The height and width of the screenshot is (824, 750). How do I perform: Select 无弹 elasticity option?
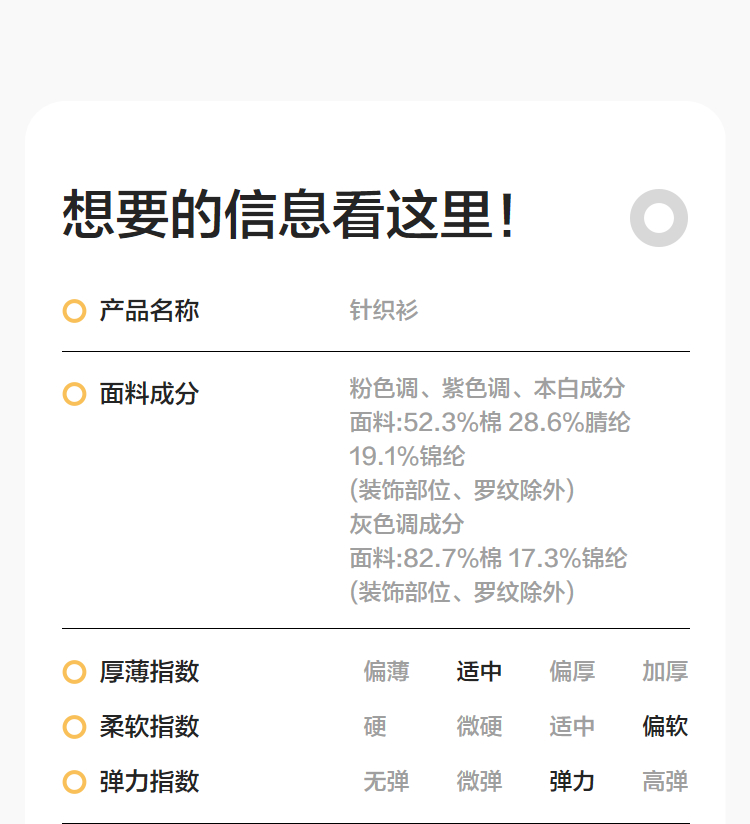point(386,782)
